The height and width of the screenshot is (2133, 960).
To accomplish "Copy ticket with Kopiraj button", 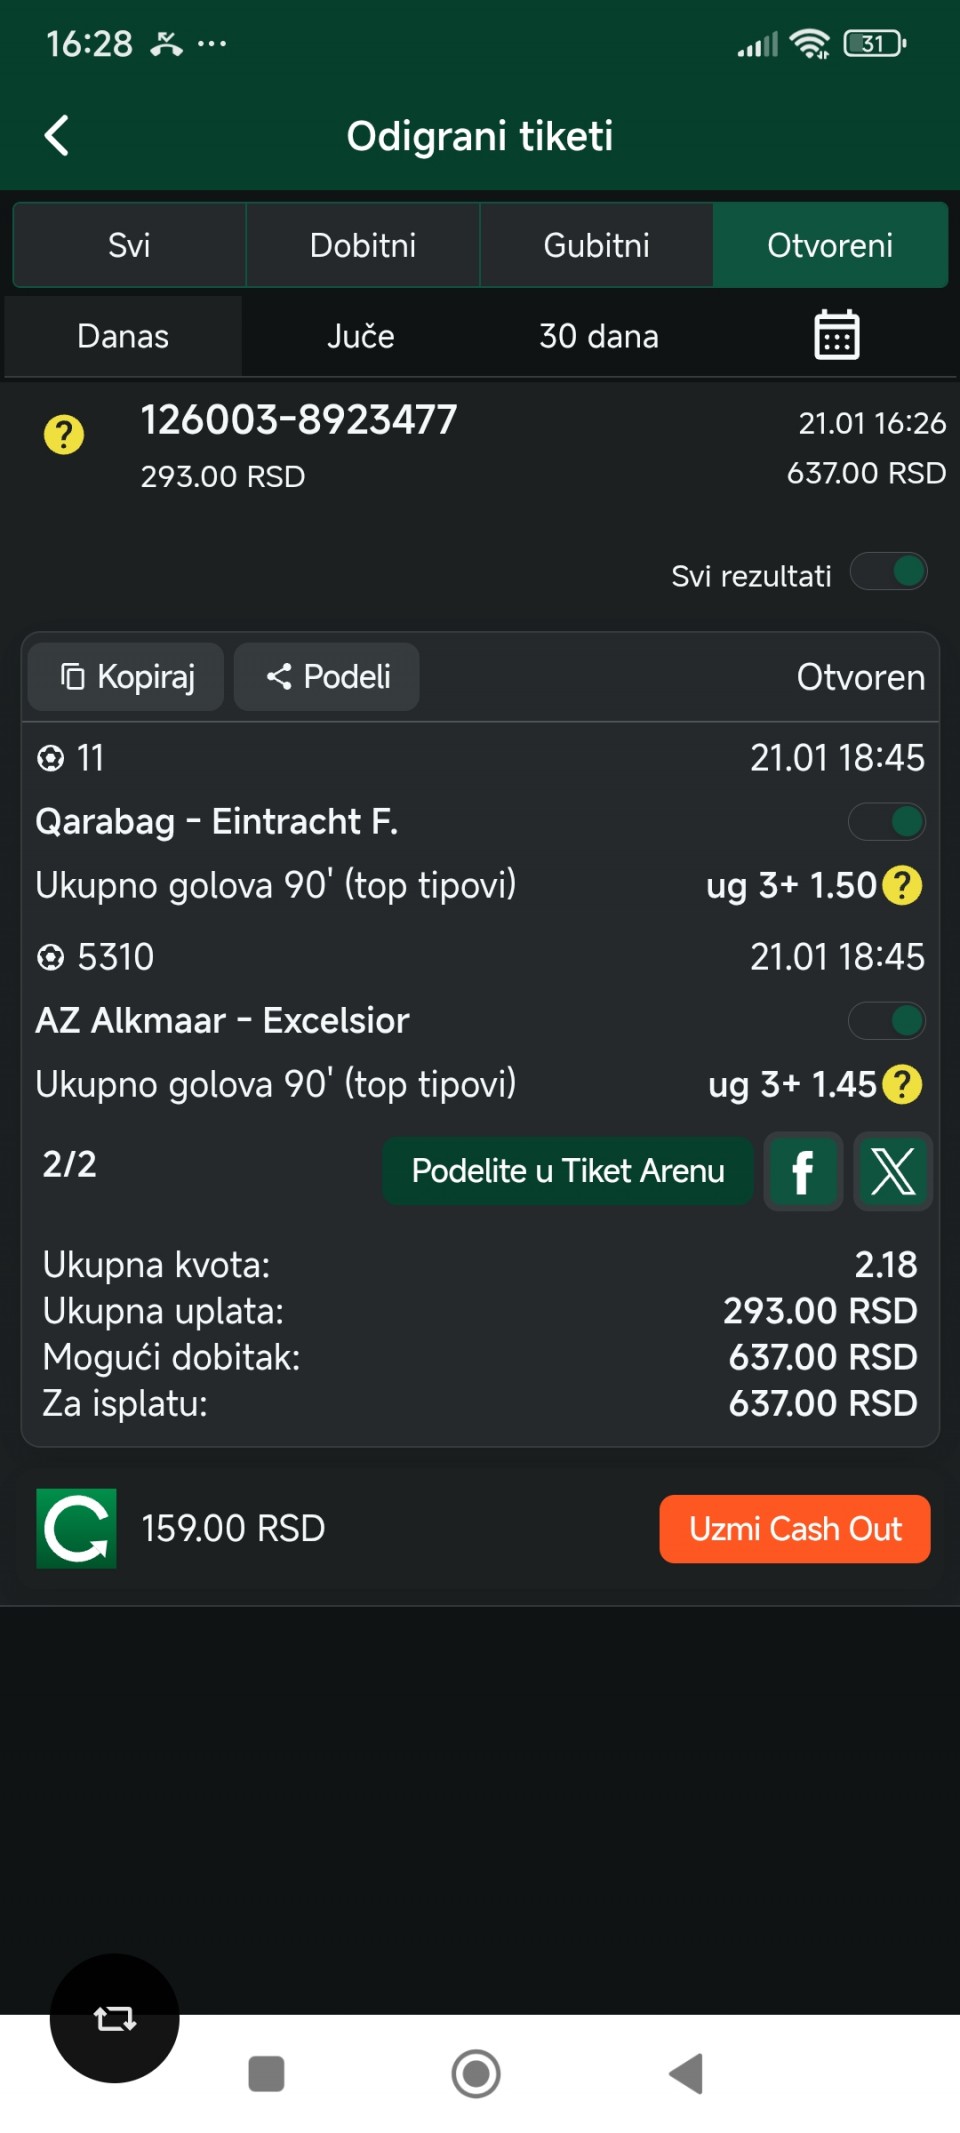I will [x=126, y=677].
